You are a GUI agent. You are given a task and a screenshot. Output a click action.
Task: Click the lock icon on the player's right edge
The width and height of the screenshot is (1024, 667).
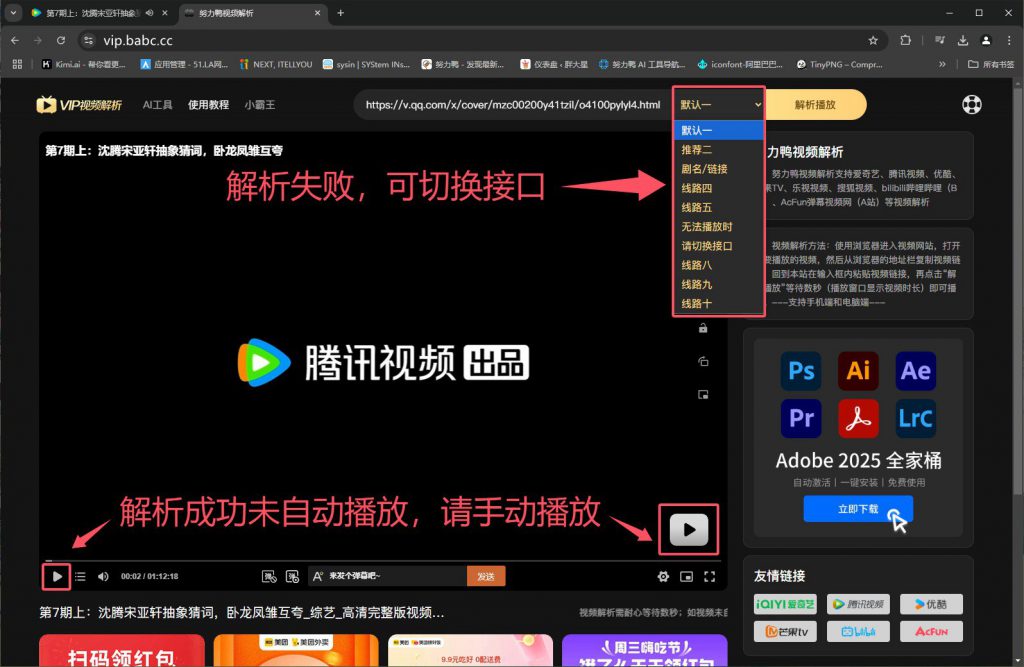[704, 328]
